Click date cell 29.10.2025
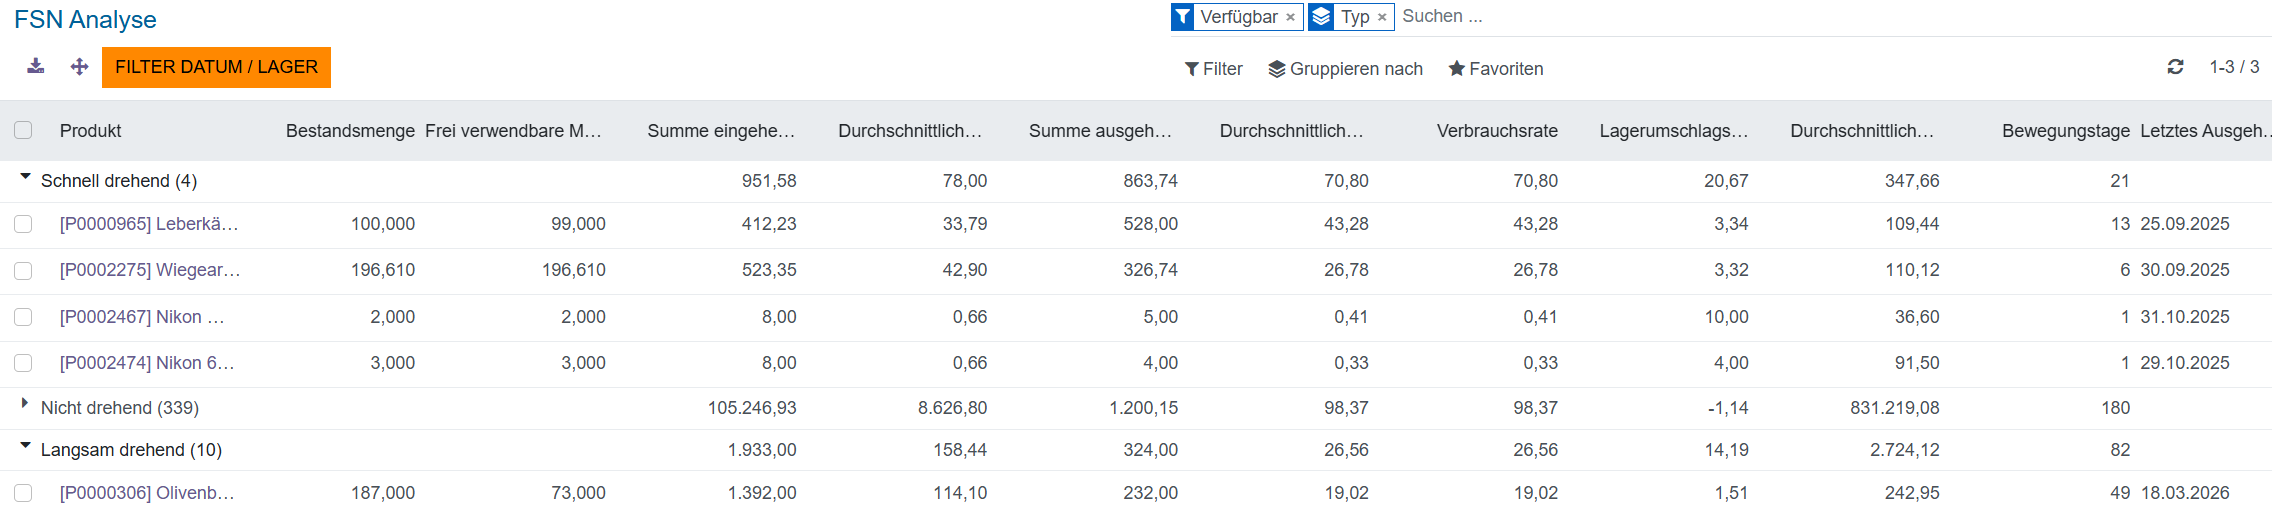Image resolution: width=2272 pixels, height=513 pixels. pyautogui.click(x=2185, y=363)
